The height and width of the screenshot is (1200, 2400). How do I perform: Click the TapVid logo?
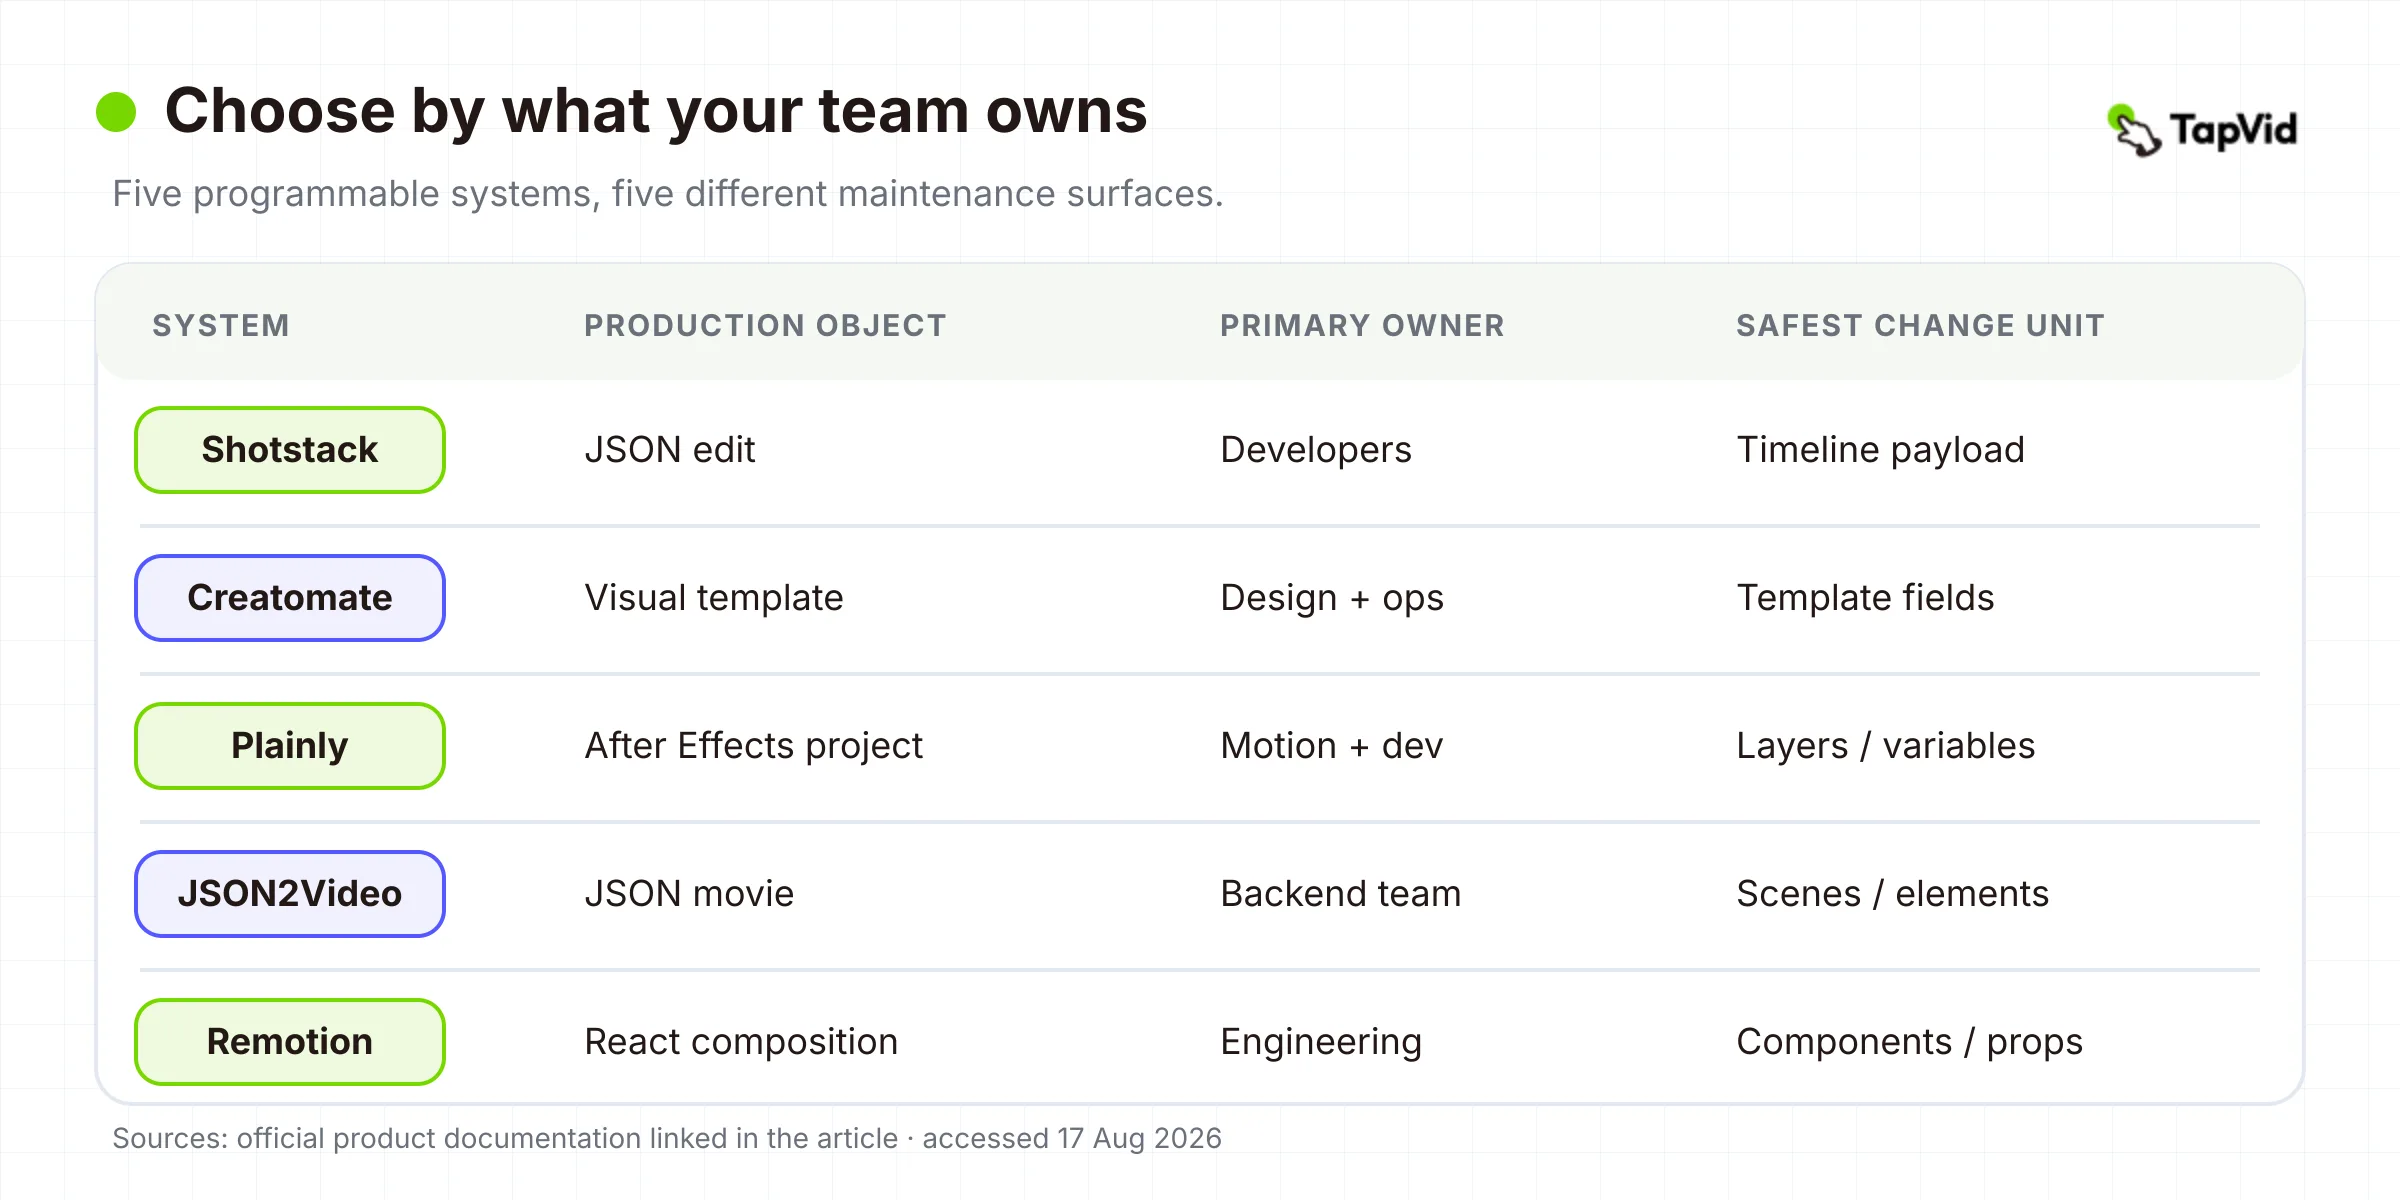coord(2202,130)
